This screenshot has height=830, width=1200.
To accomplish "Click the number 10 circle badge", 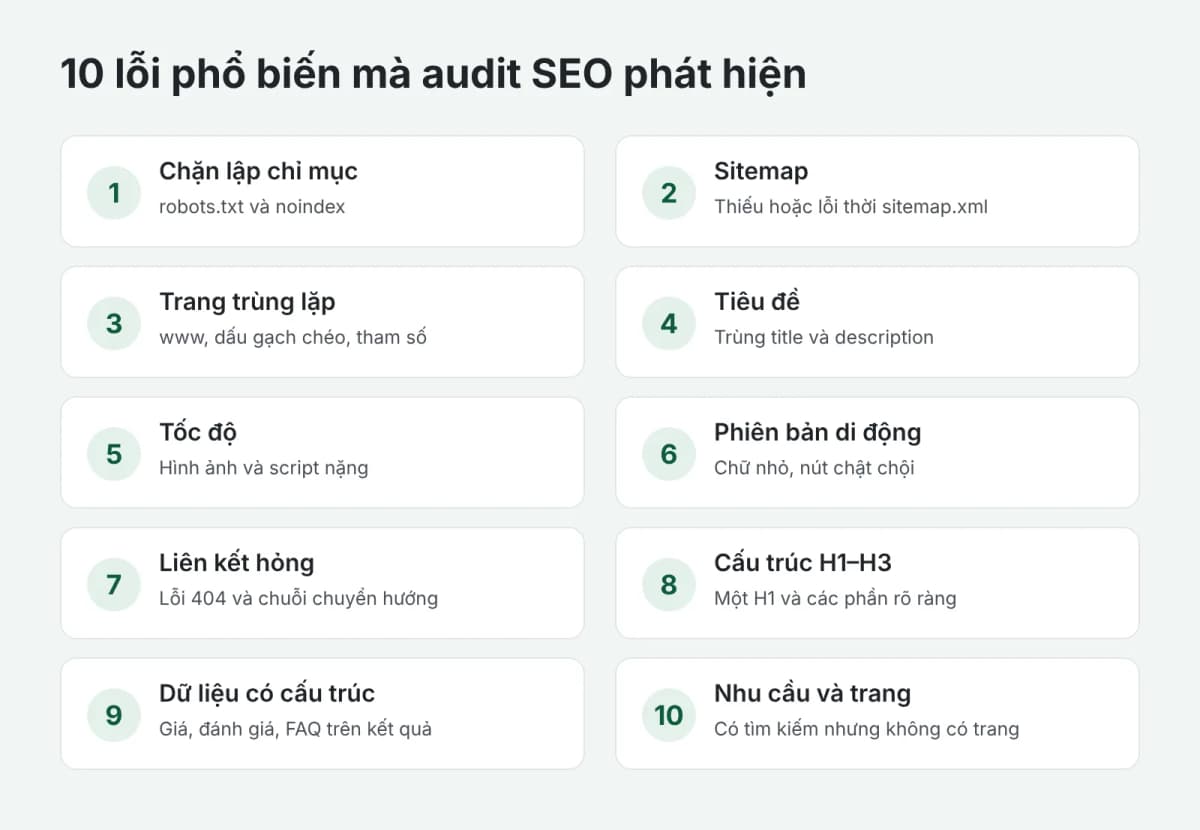I will 669,714.
